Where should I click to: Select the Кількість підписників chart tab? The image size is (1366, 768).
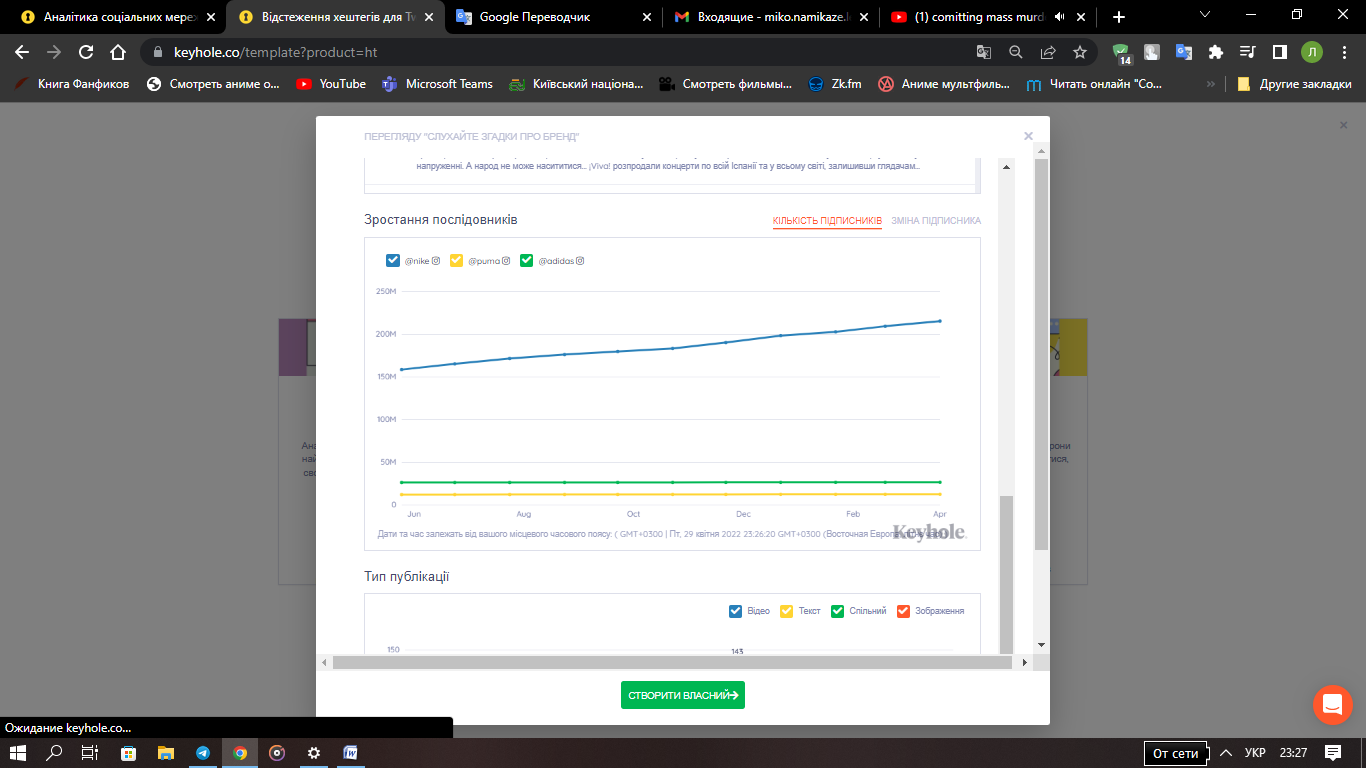(827, 221)
